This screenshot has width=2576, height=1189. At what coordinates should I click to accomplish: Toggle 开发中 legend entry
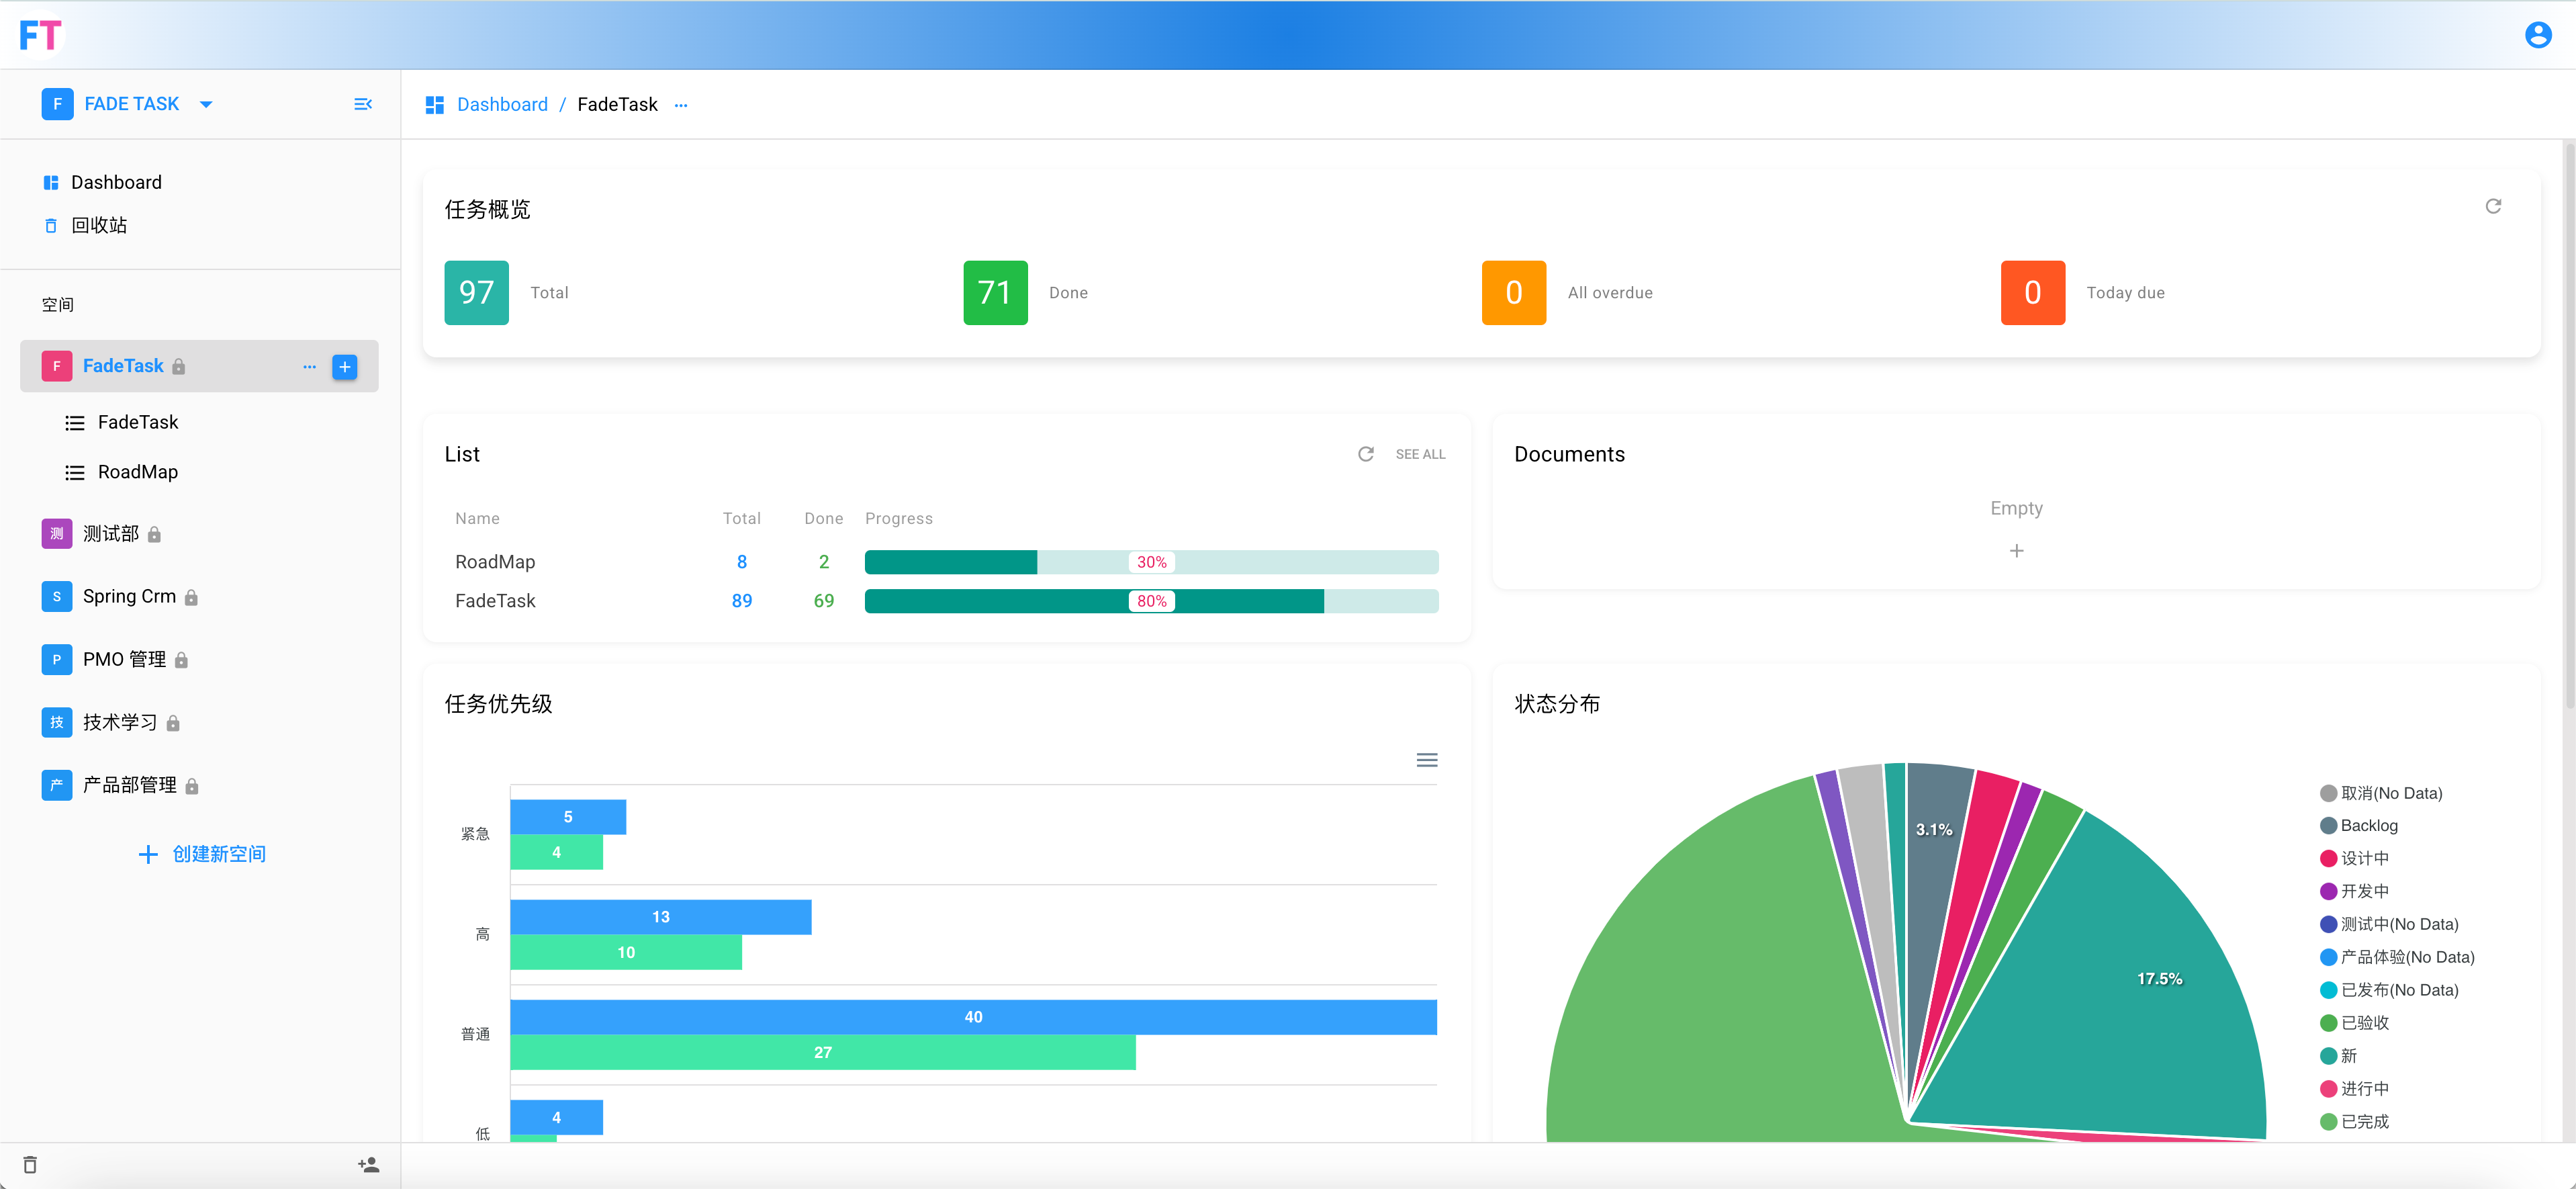pos(2354,892)
